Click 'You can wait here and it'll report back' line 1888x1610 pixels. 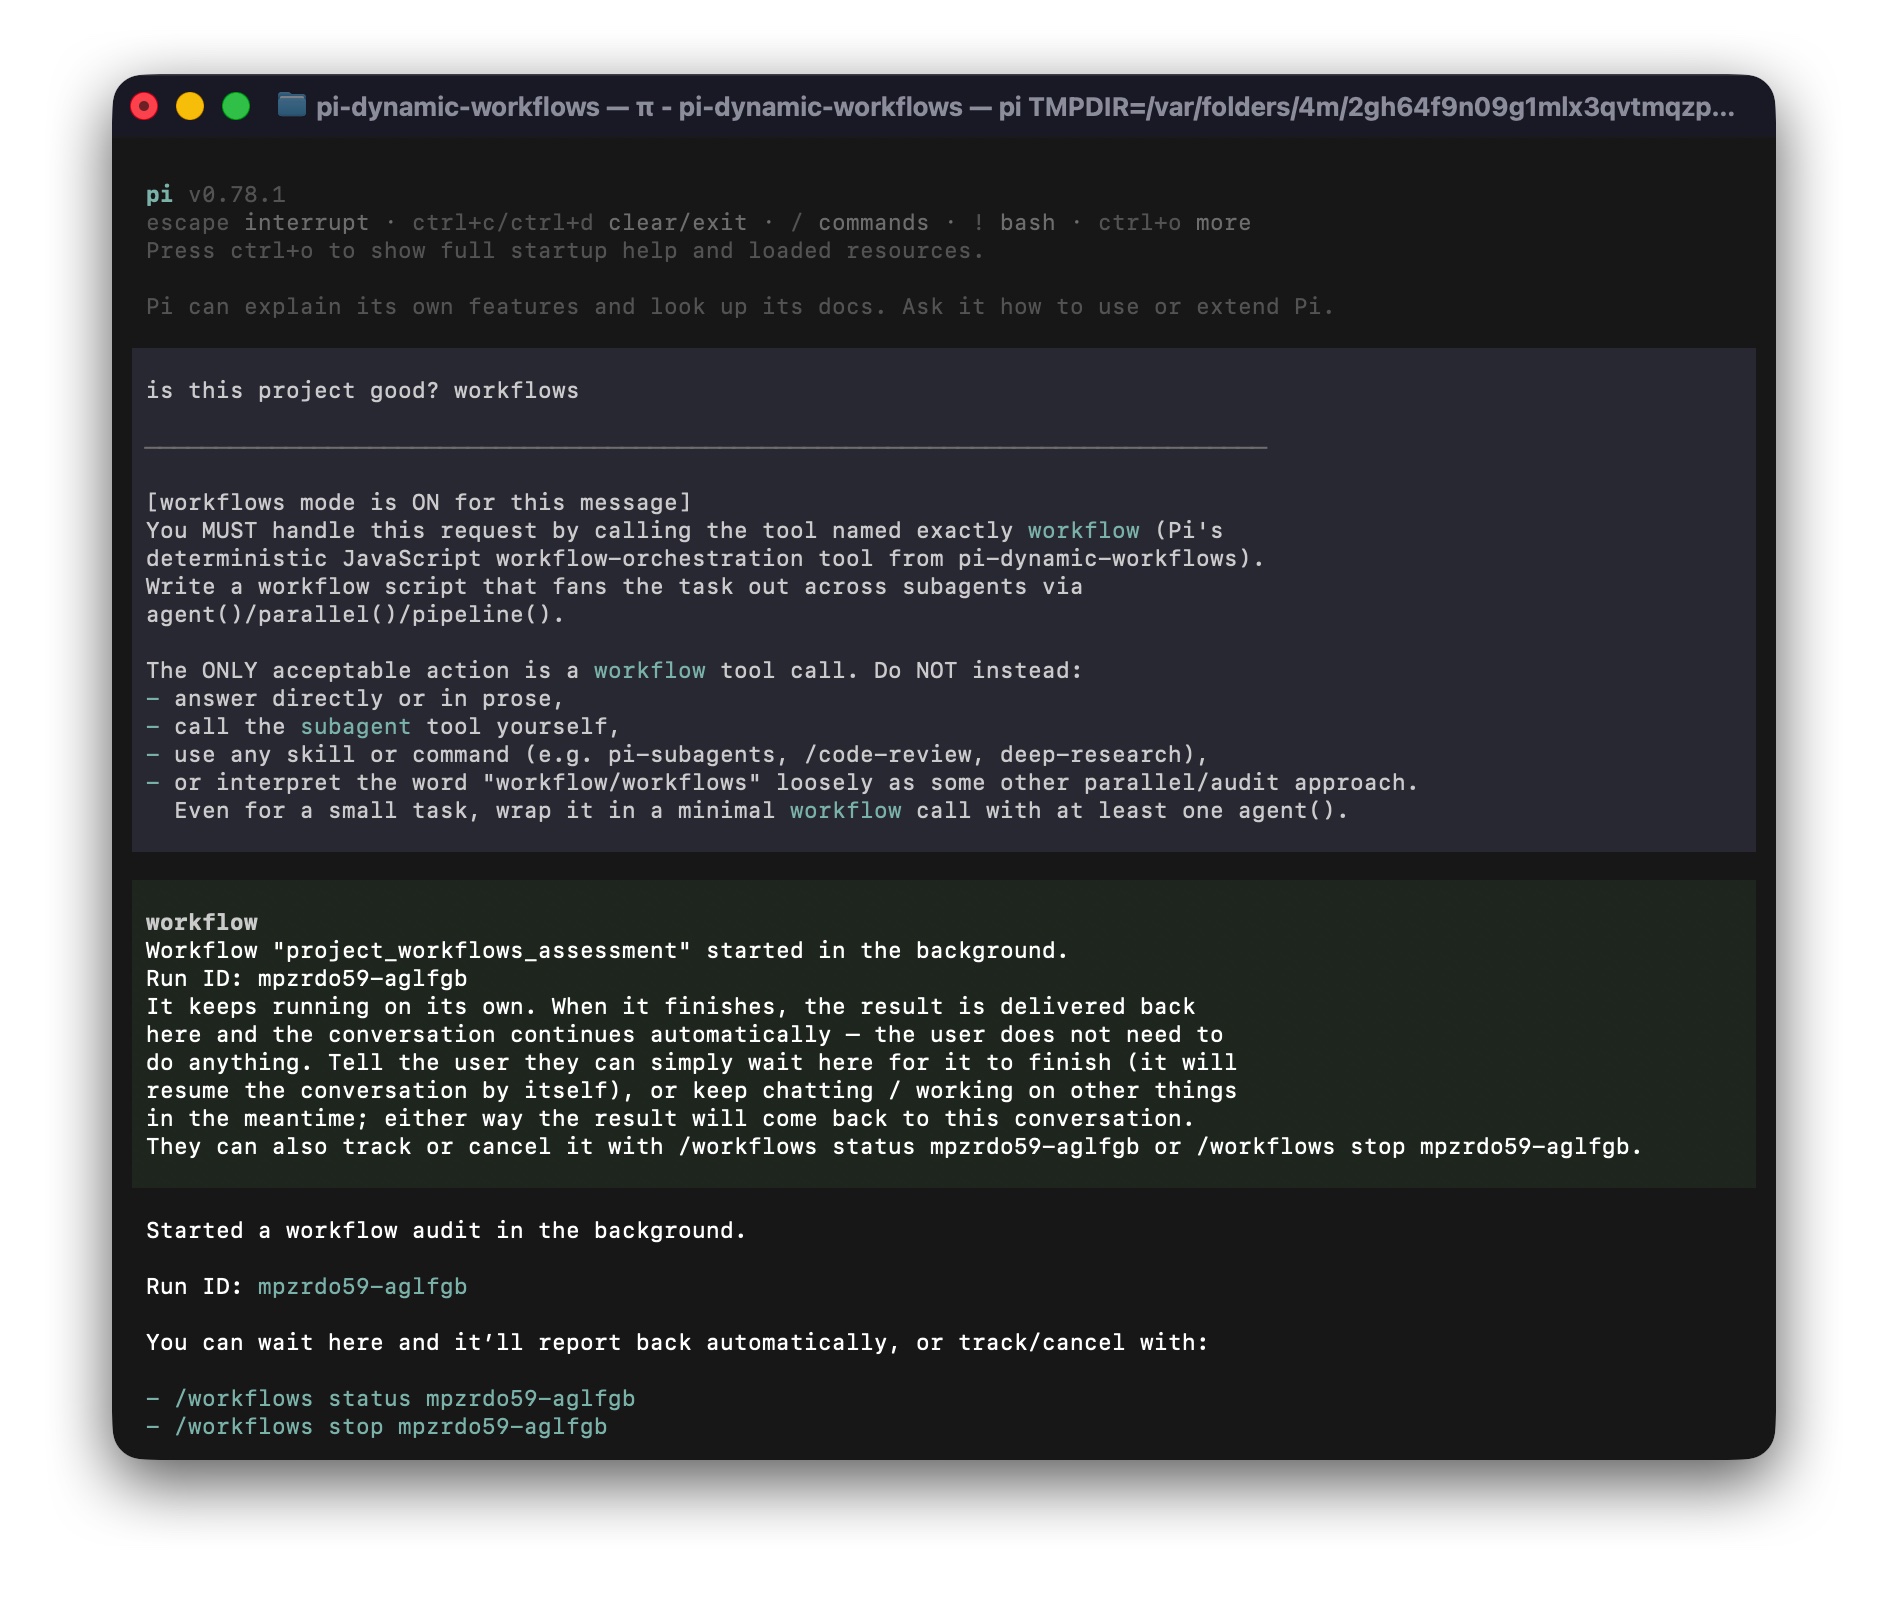point(677,1342)
